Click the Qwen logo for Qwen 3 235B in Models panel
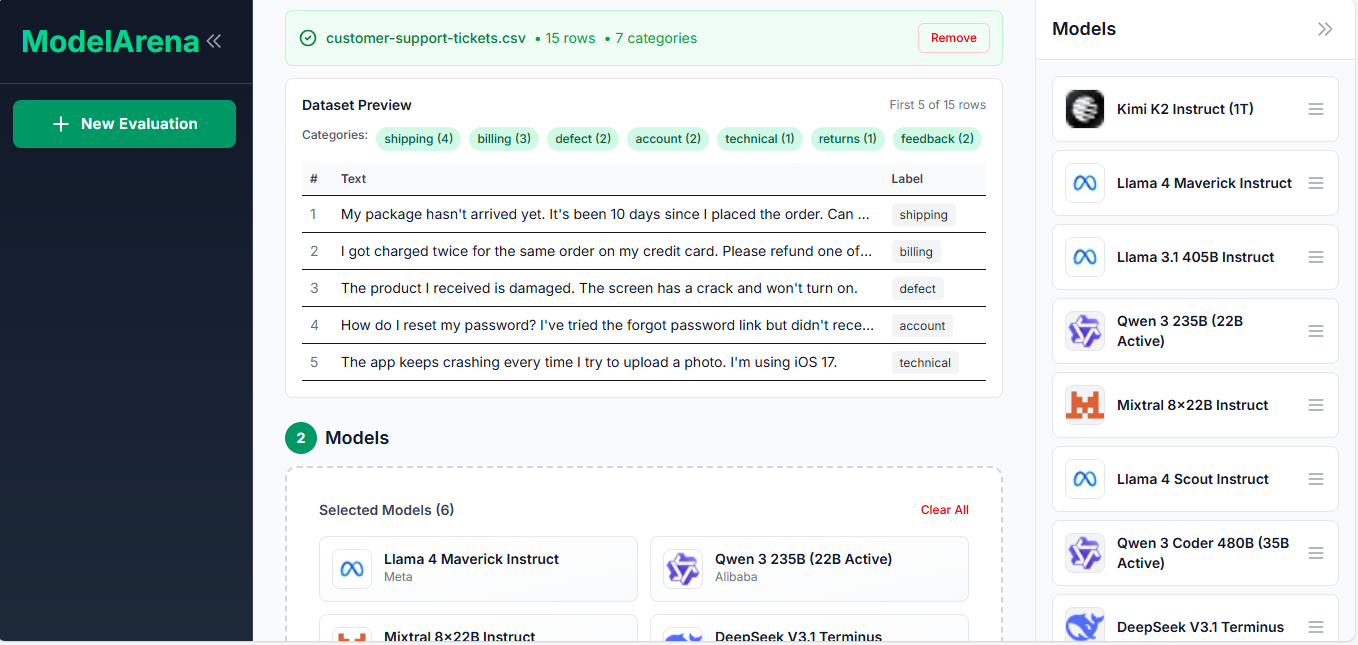This screenshot has height=645, width=1358. (x=1085, y=331)
